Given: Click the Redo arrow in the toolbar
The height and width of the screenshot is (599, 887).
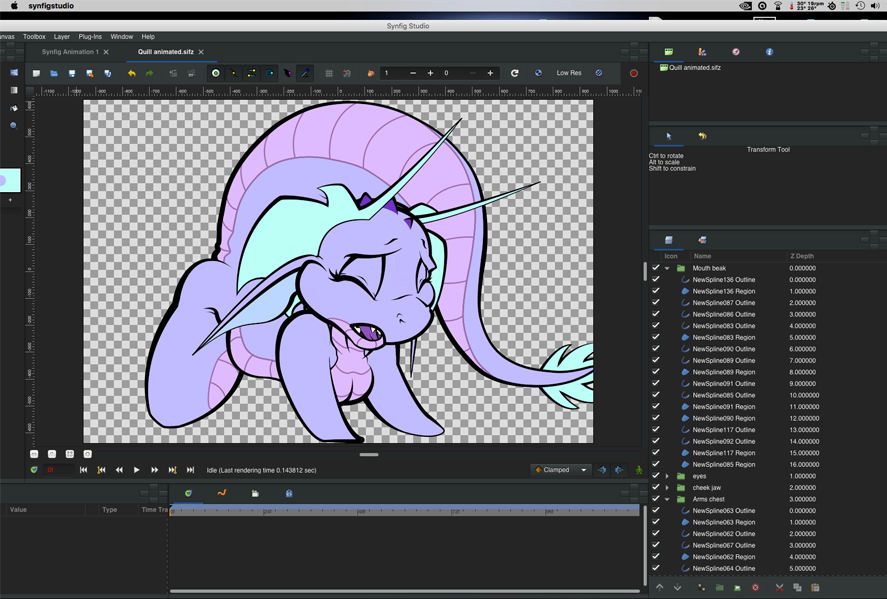Looking at the screenshot, I should (x=149, y=73).
